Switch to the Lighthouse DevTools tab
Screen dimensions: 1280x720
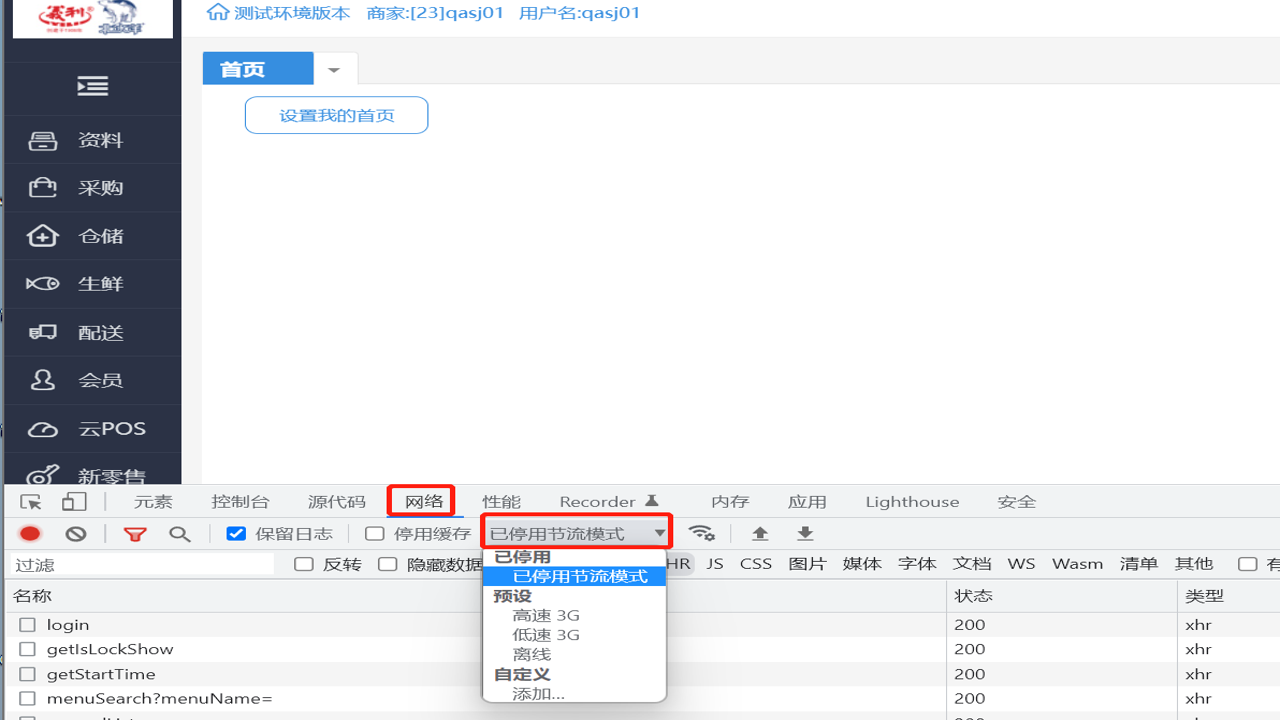click(912, 502)
